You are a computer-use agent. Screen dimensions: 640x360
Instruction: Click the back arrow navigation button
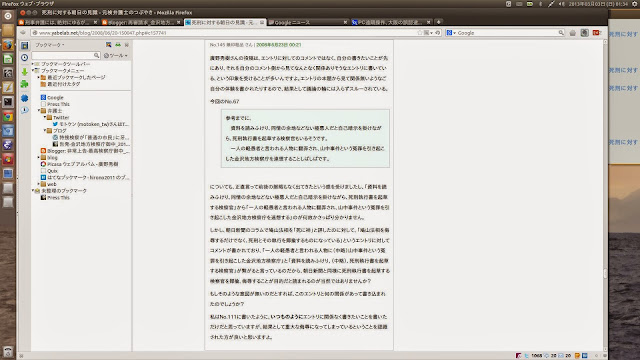[23, 33]
